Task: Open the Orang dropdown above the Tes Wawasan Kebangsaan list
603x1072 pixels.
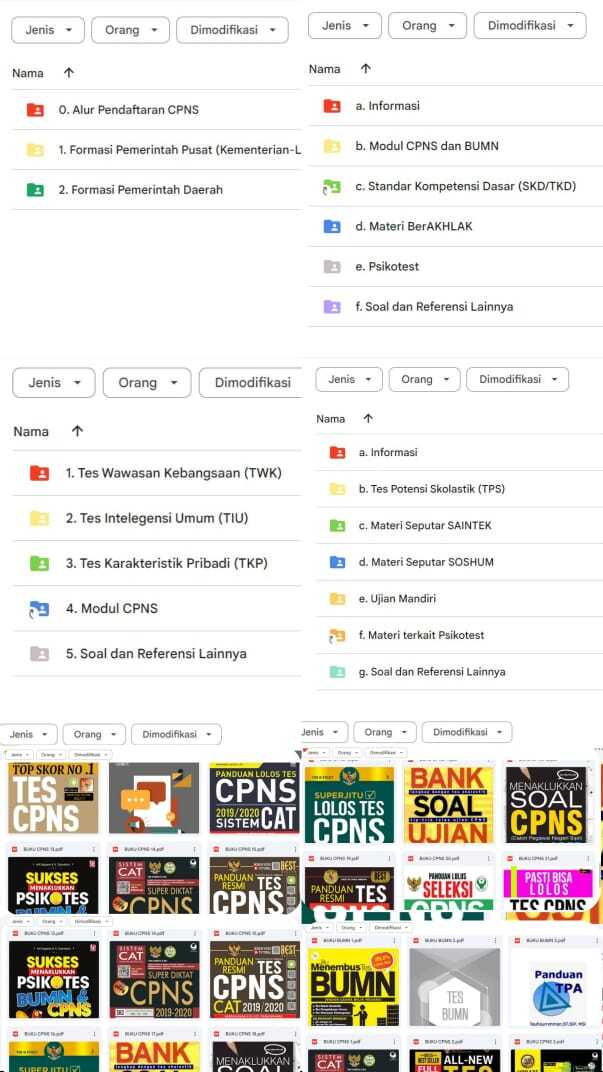Action: pyautogui.click(x=147, y=383)
